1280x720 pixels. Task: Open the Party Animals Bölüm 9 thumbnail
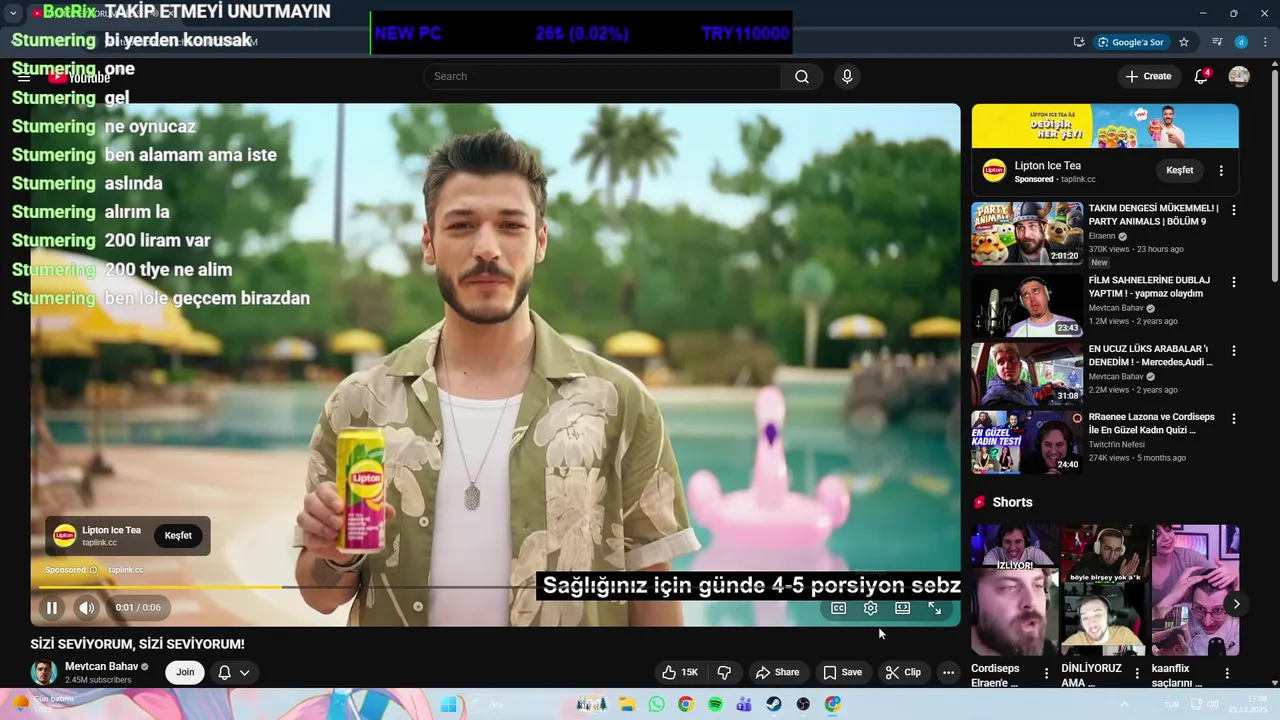pos(1027,233)
